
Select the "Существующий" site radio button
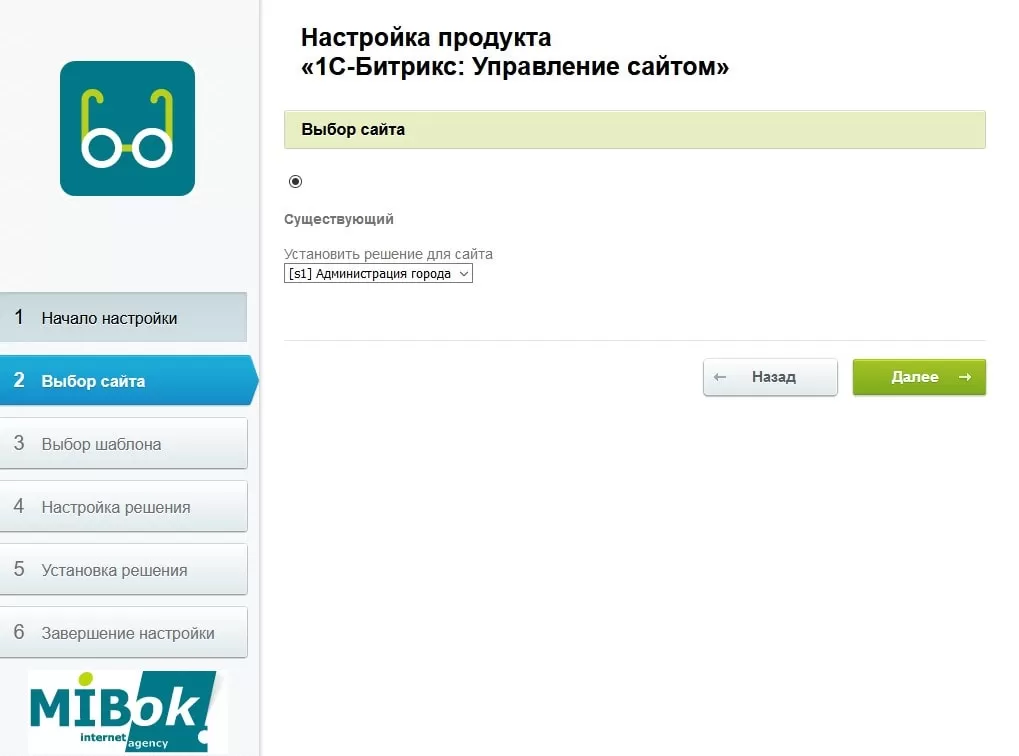point(296,181)
